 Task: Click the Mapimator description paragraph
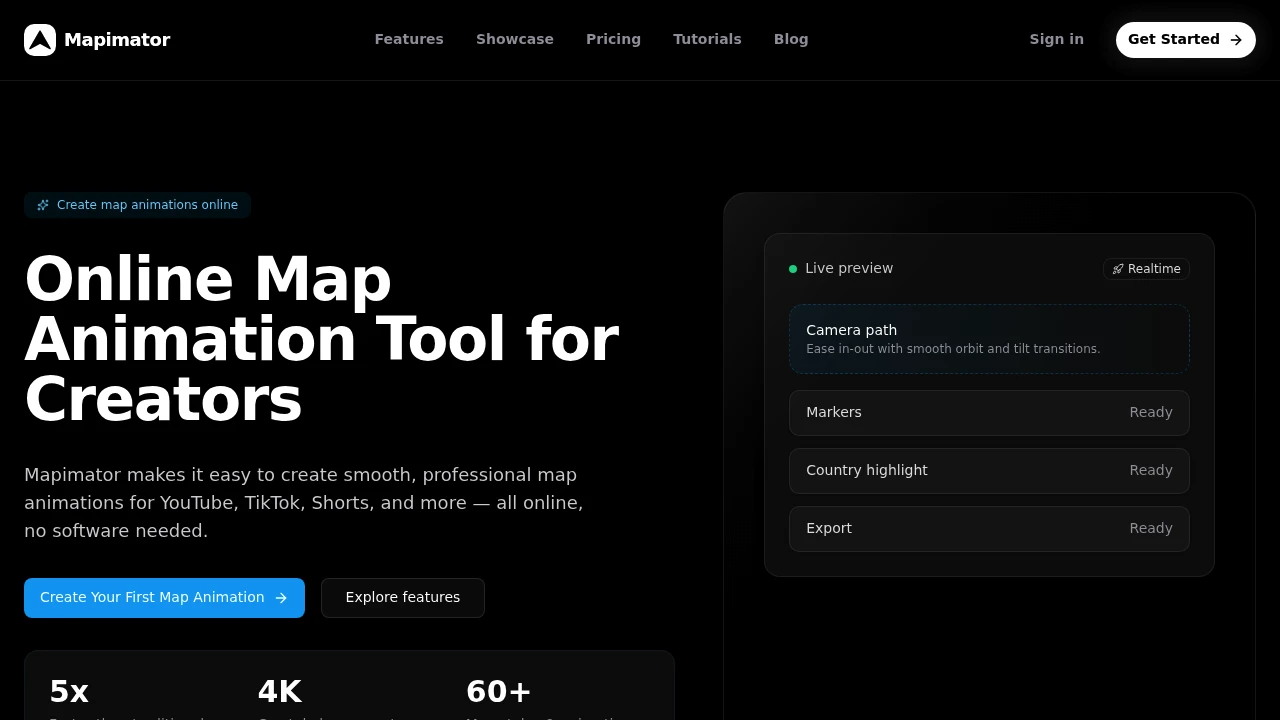pyautogui.click(x=304, y=503)
